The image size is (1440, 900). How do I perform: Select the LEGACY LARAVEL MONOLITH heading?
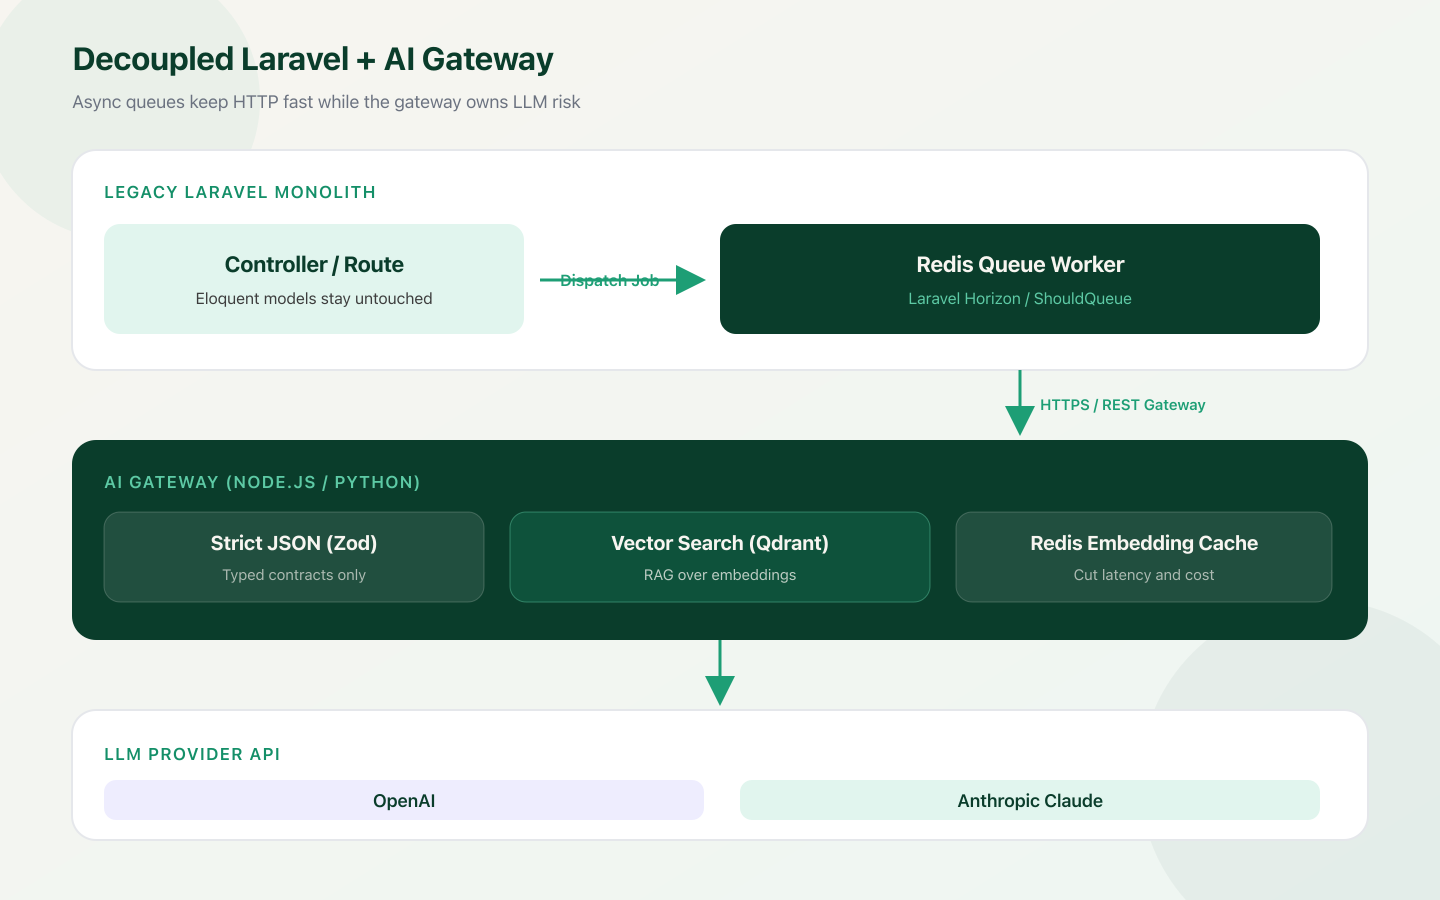click(x=240, y=192)
